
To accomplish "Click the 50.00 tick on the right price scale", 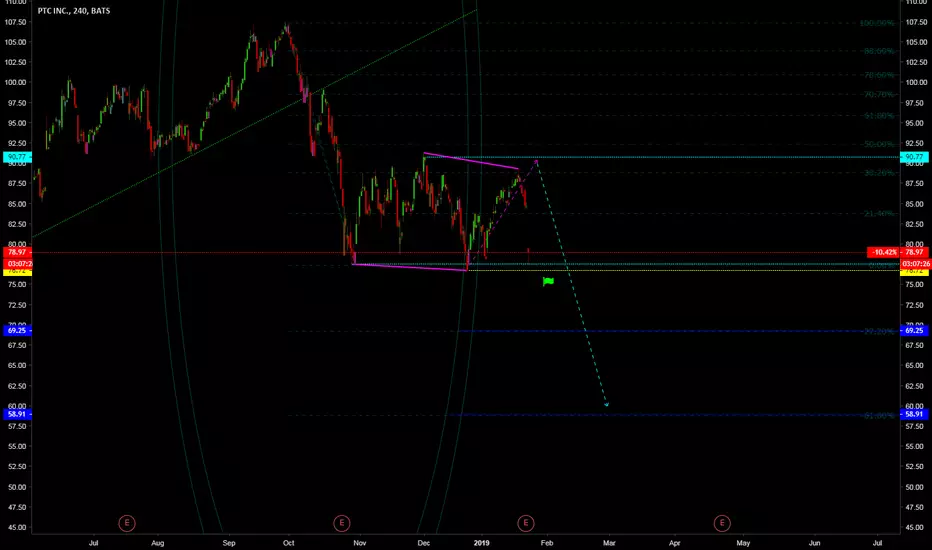I will 916,487.
